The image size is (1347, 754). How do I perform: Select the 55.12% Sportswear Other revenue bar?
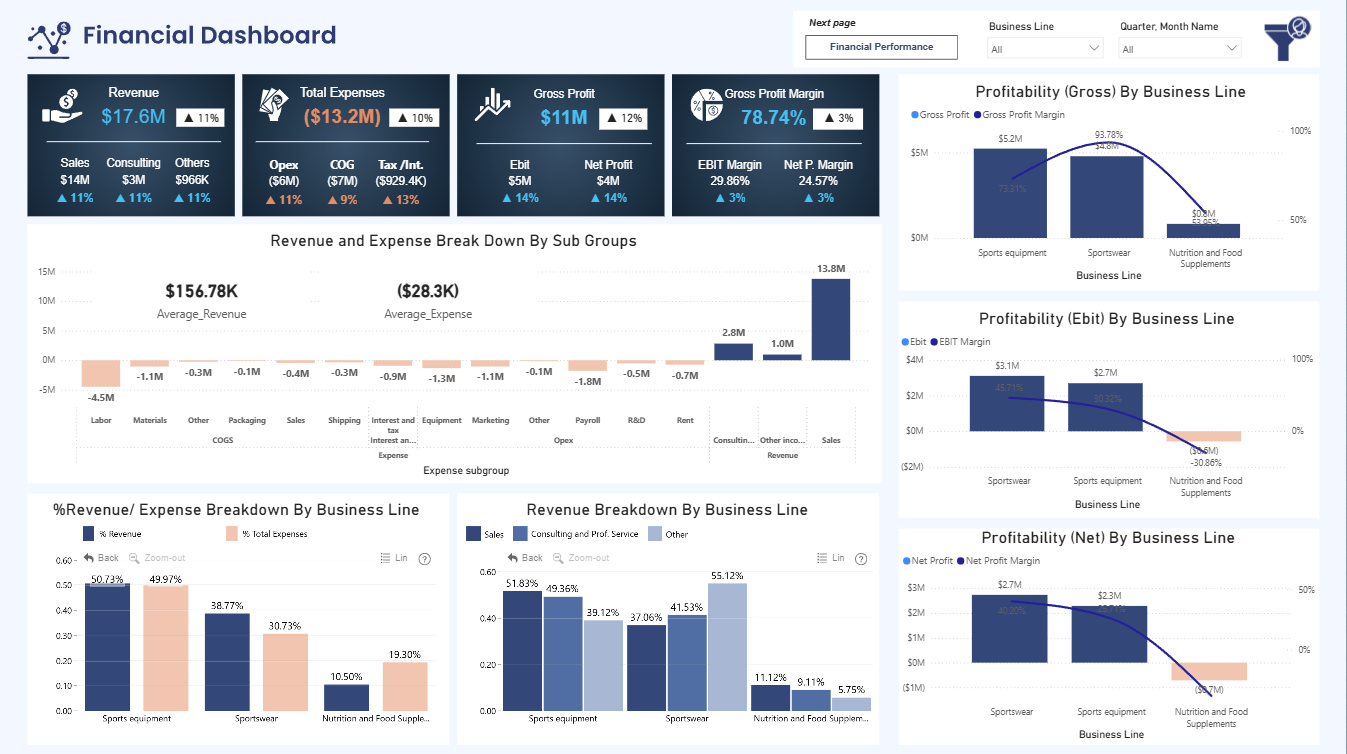pos(727,647)
